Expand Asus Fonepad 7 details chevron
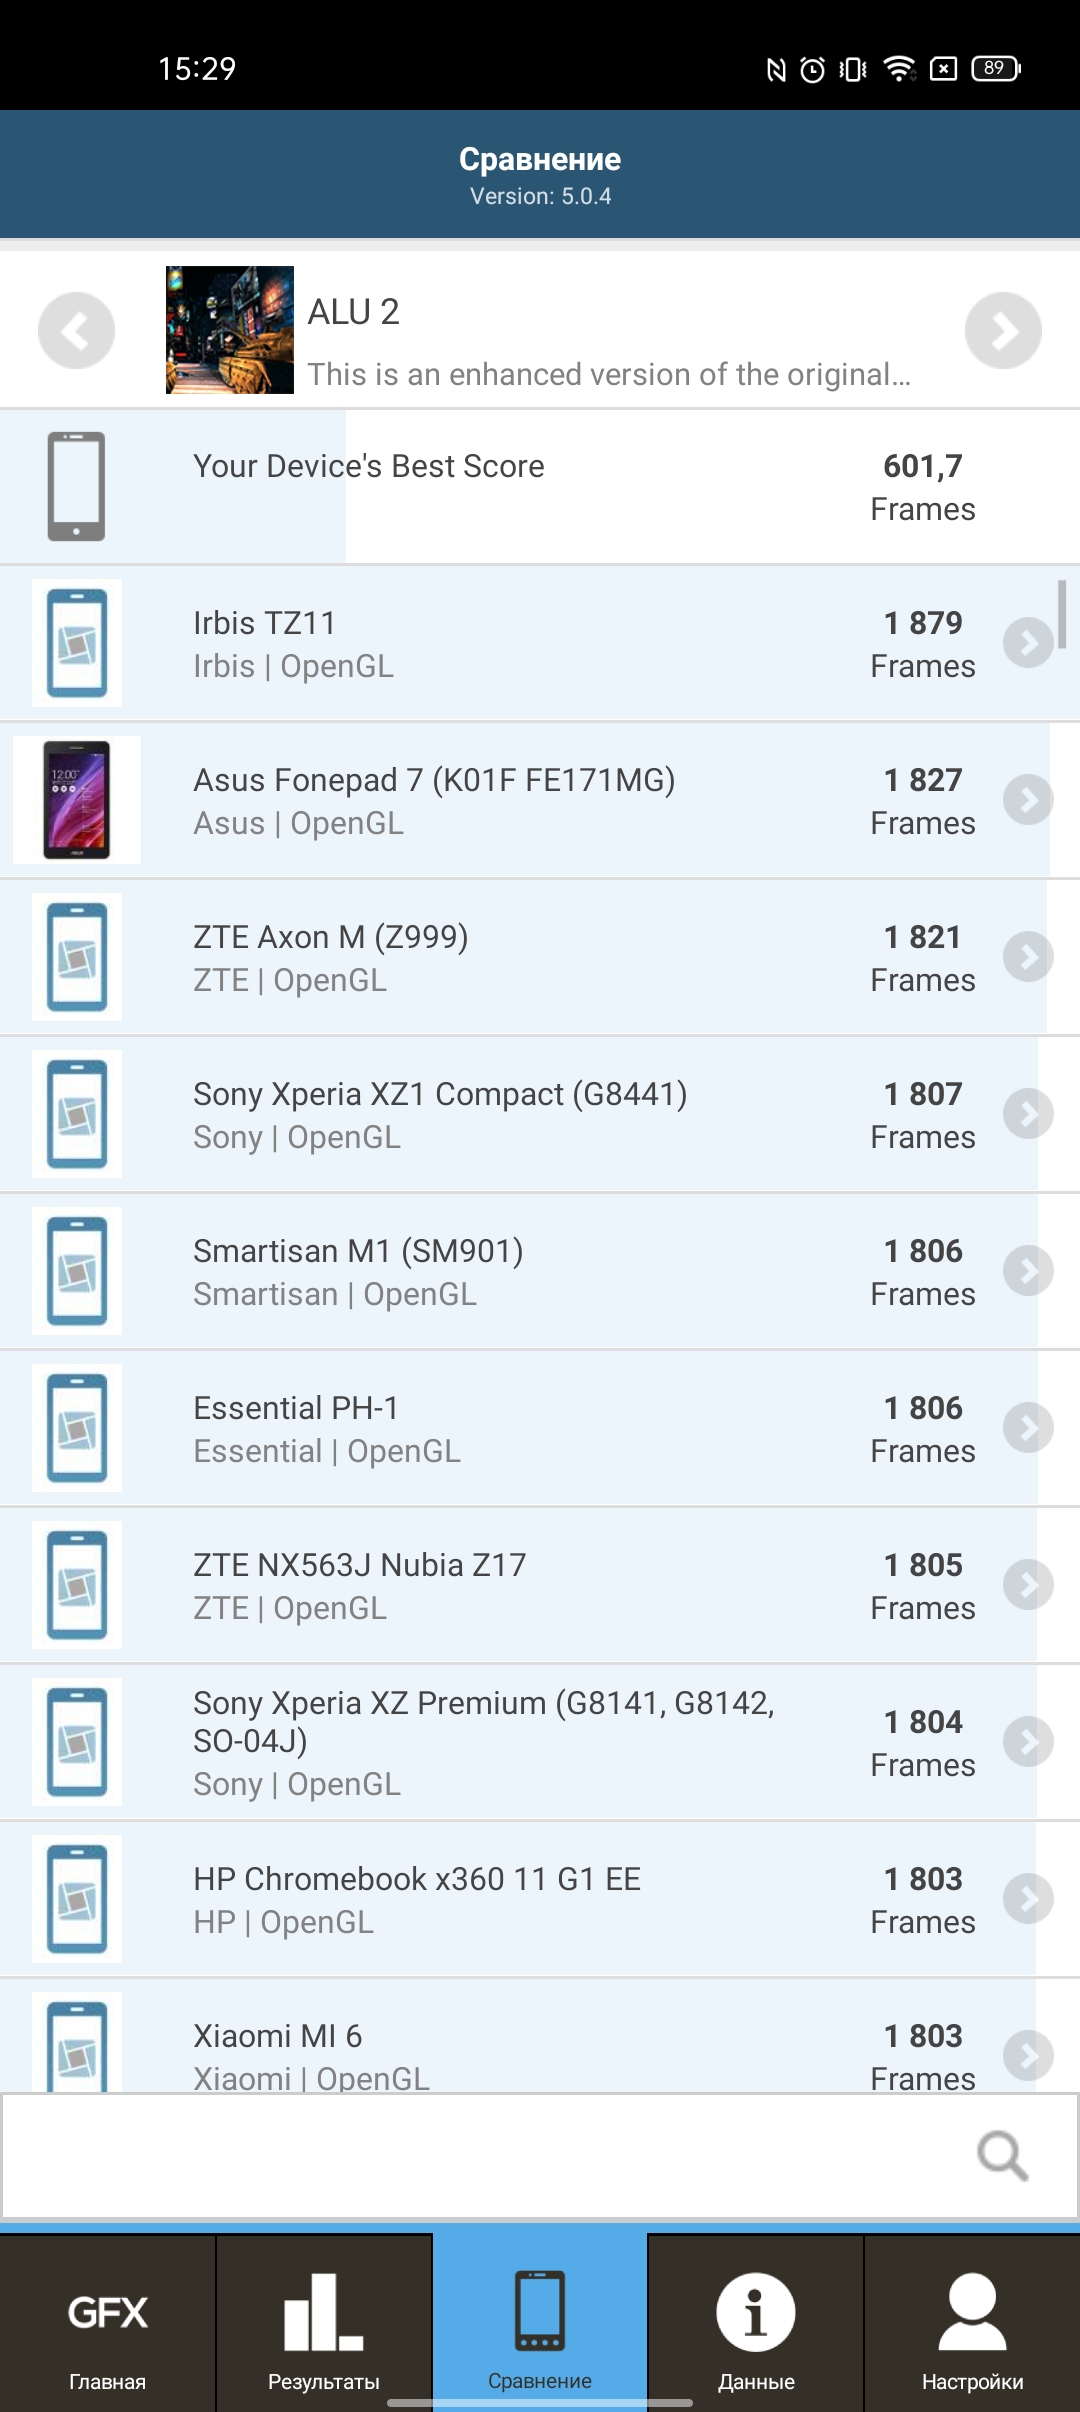 click(x=1028, y=800)
